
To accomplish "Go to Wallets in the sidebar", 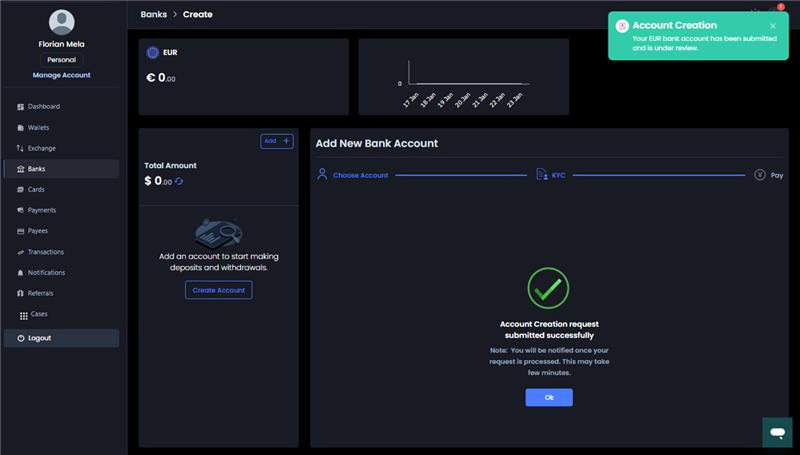I will (x=38, y=127).
